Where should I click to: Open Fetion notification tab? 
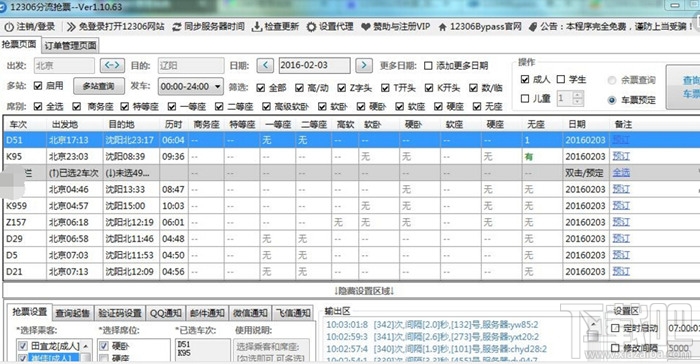tap(293, 314)
